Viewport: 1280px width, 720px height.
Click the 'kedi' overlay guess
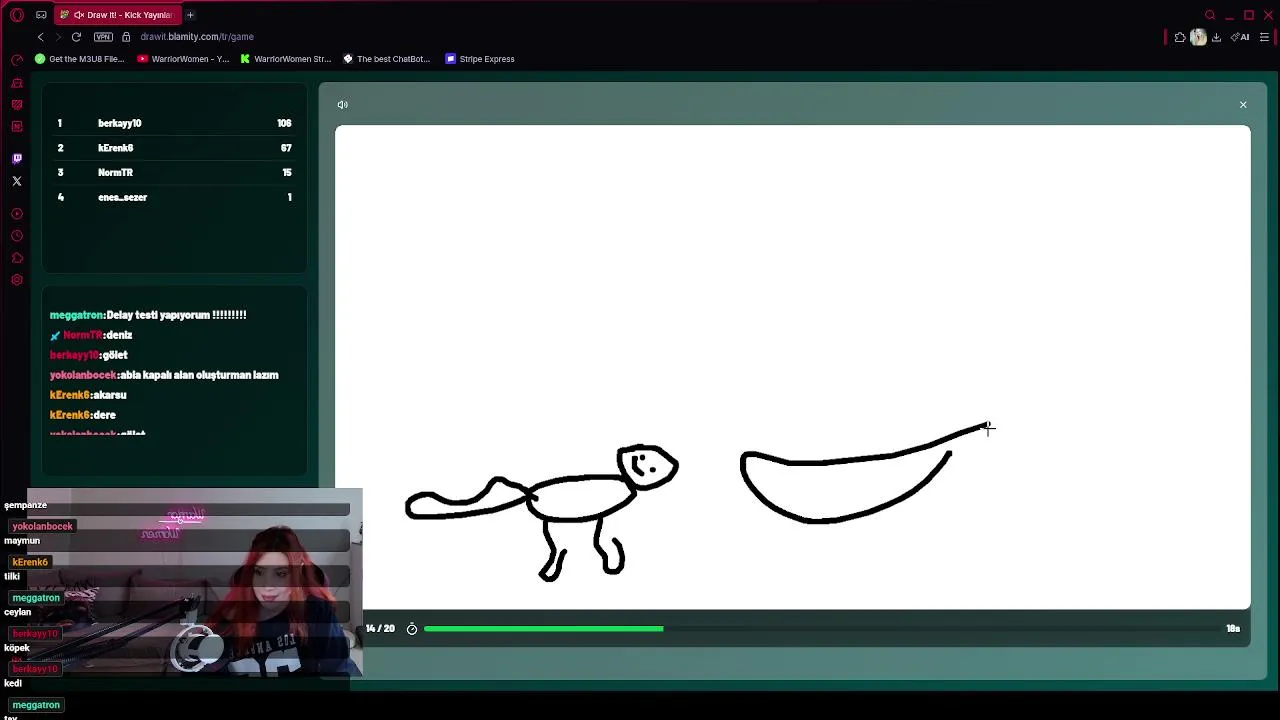pyautogui.click(x=12, y=684)
